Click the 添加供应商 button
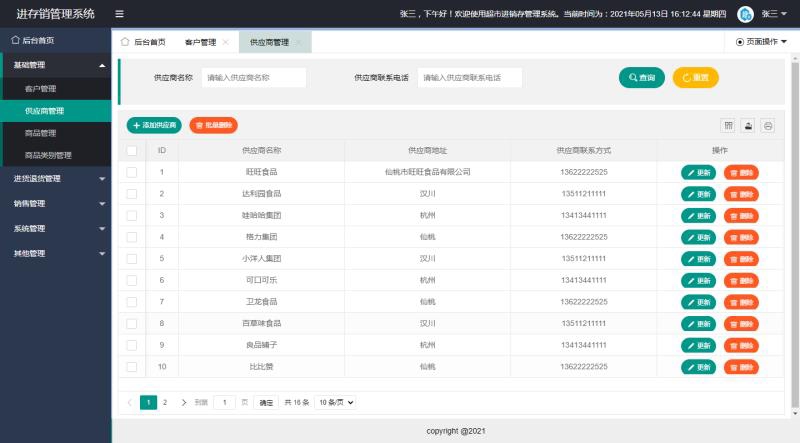This screenshot has height=443, width=800. (x=154, y=125)
